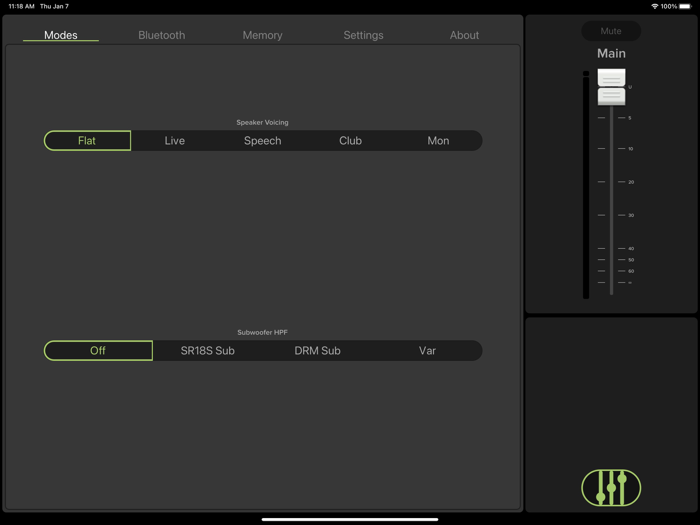The width and height of the screenshot is (700, 525).
Task: Click the battery status icon
Action: 685,6
